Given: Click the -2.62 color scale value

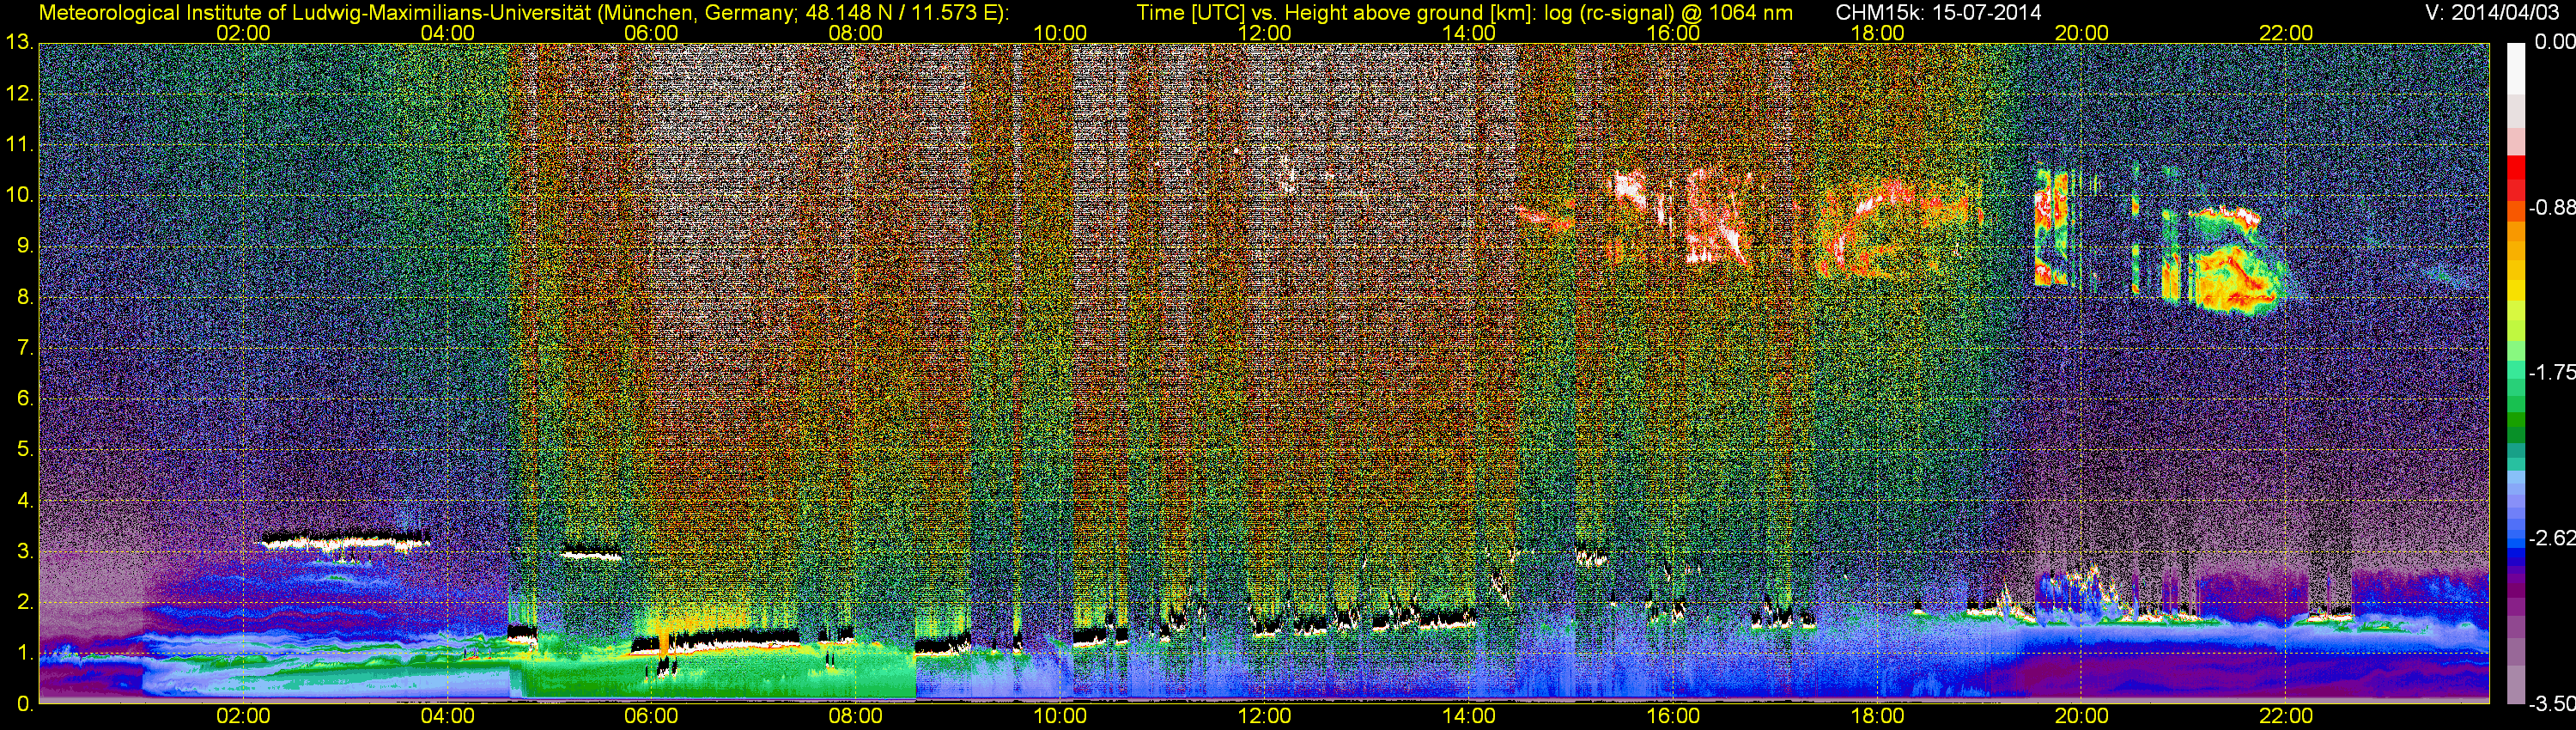Looking at the screenshot, I should pos(2551,538).
